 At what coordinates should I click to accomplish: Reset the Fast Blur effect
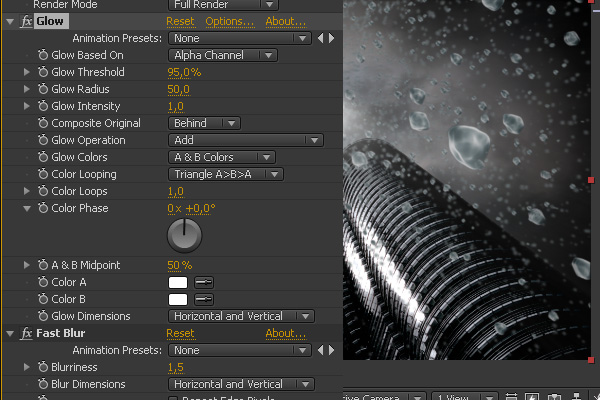(x=180, y=333)
